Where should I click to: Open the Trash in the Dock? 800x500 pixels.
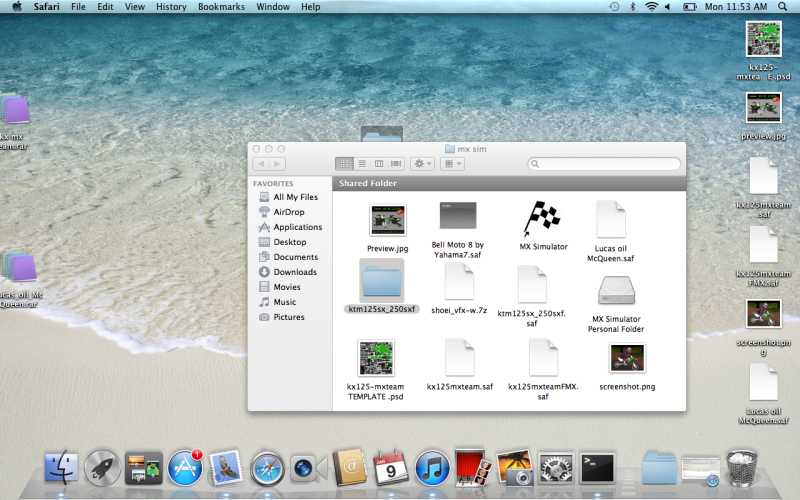[x=742, y=467]
